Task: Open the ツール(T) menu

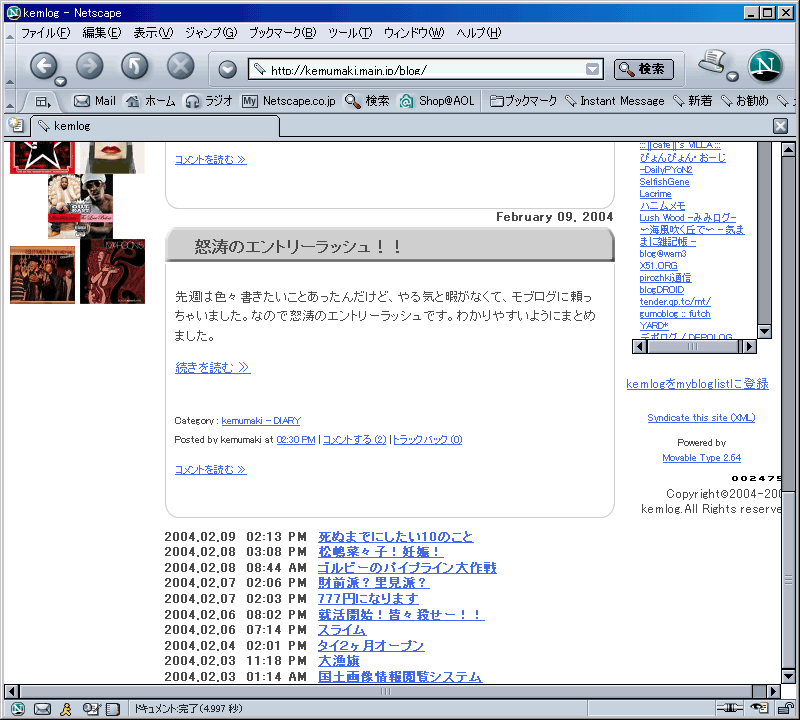Action: (350, 33)
